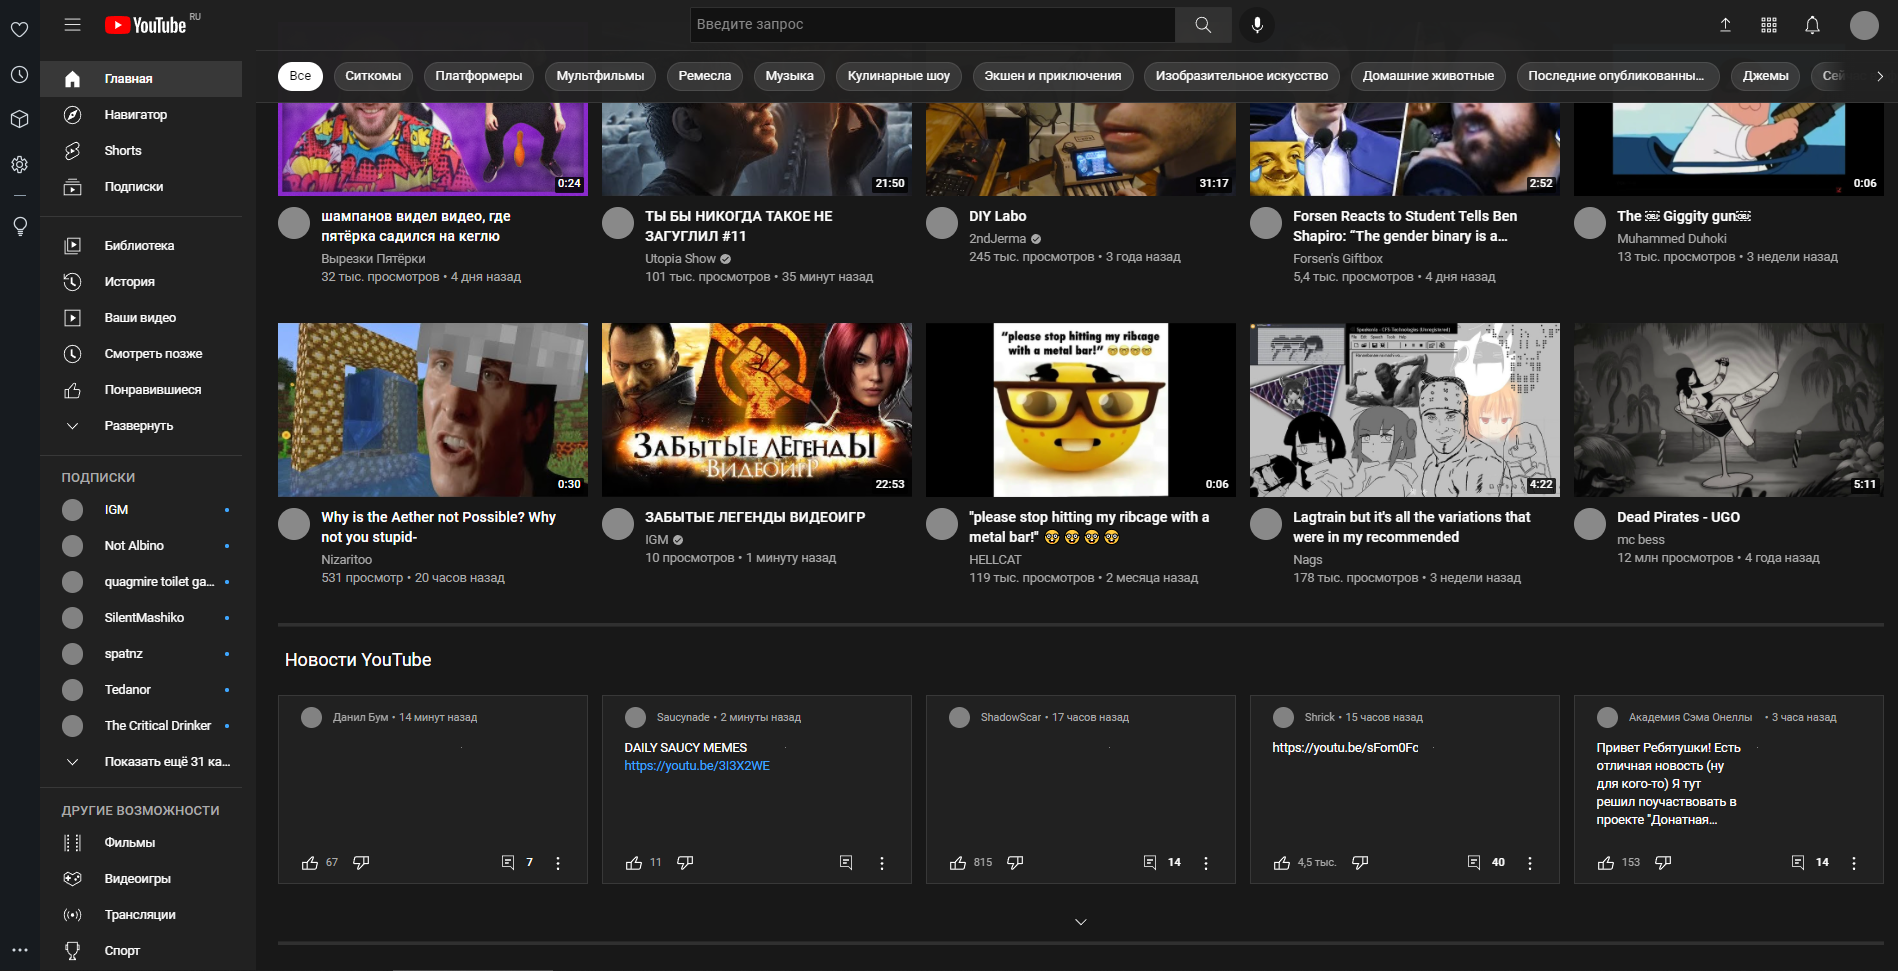Image resolution: width=1898 pixels, height=971 pixels.
Task: Click the YouTube logo
Action: 147,25
